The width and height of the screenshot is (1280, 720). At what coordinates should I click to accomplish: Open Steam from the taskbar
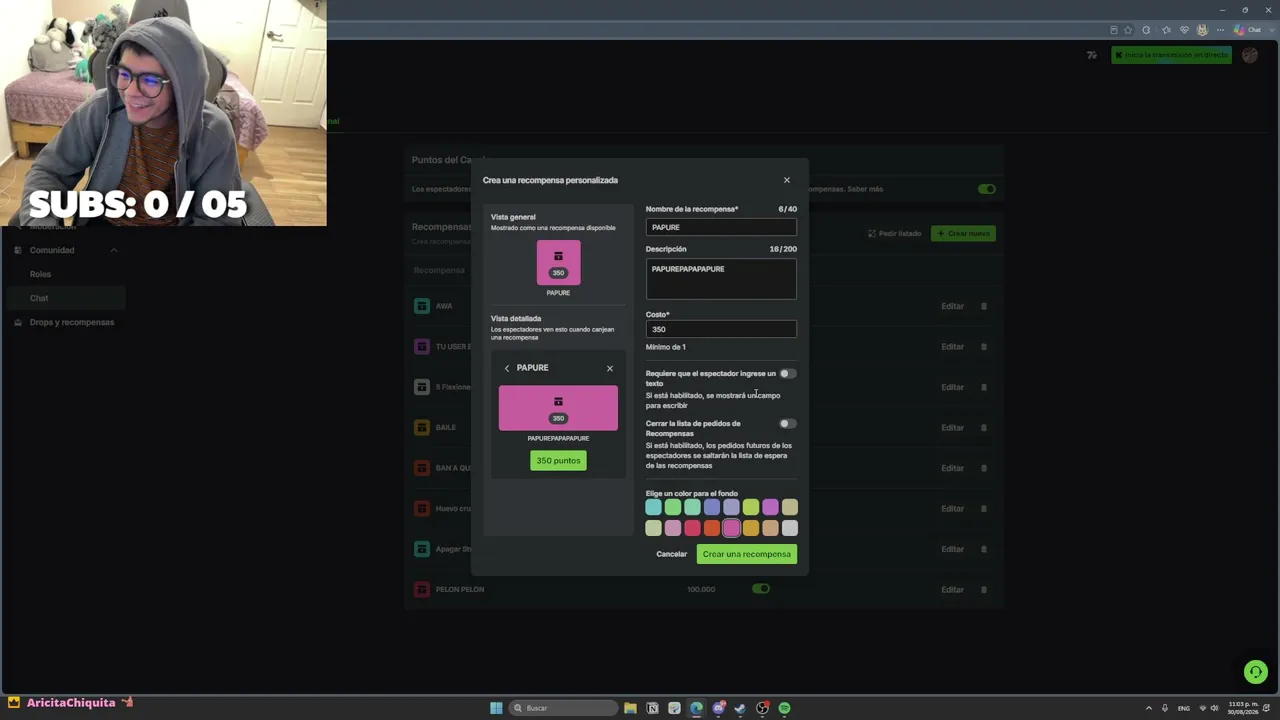[x=740, y=708]
